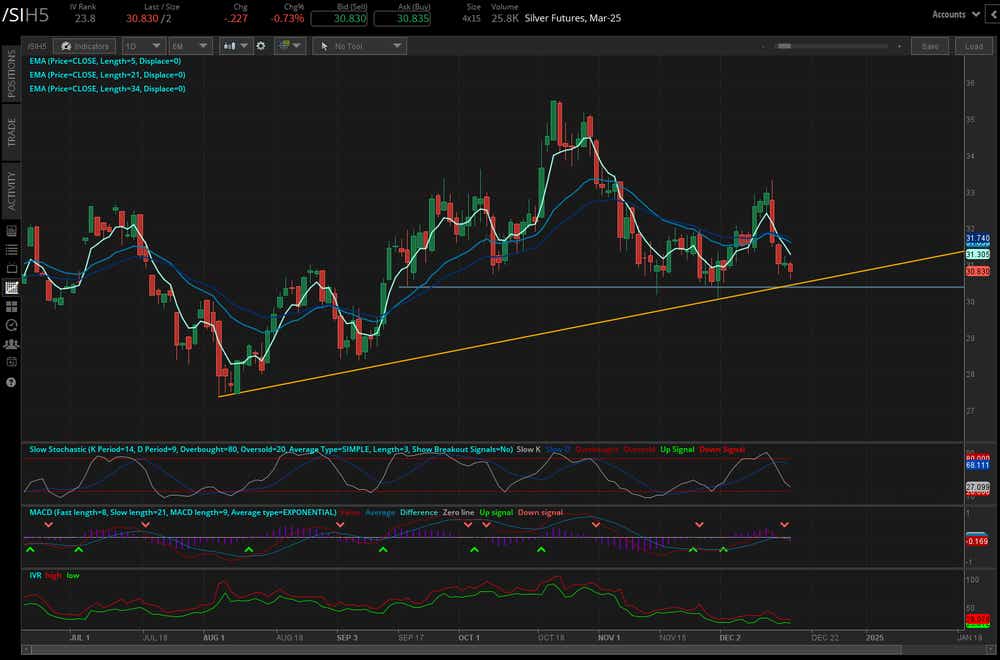The height and width of the screenshot is (660, 1000).
Task: Toggle the Down Signal display for Slow Stochastic
Action: coord(722,449)
